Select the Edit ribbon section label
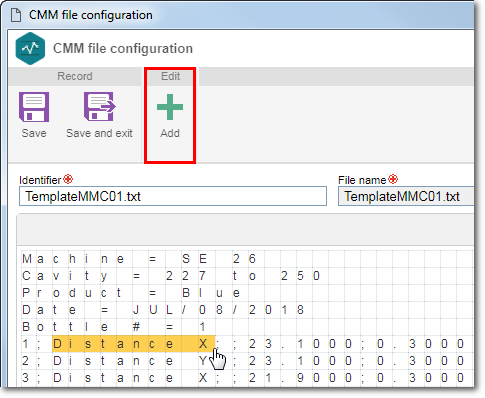The image size is (485, 398). (170, 76)
